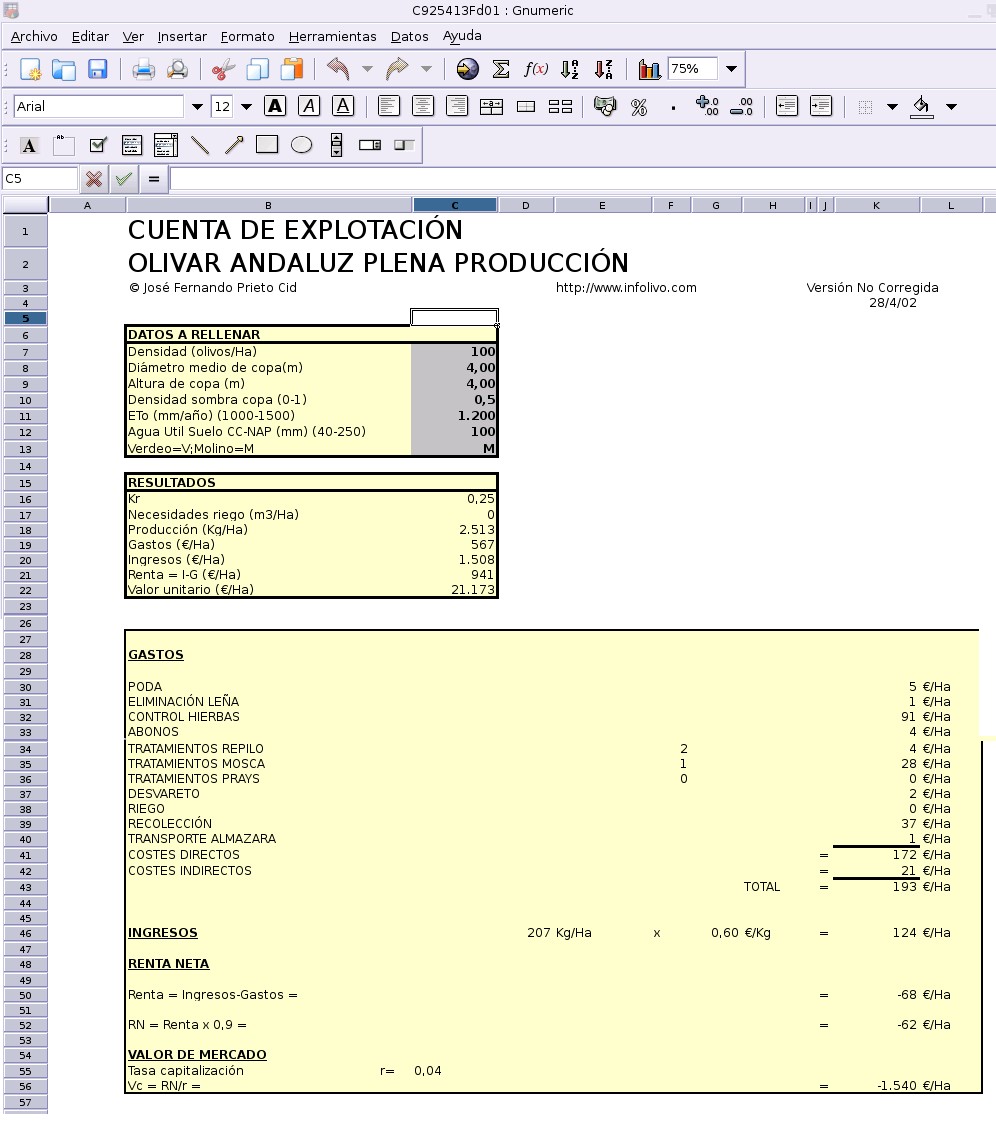Image resolution: width=996 pixels, height=1124 pixels.
Task: Click the background fill color bucket
Action: pos(922,107)
